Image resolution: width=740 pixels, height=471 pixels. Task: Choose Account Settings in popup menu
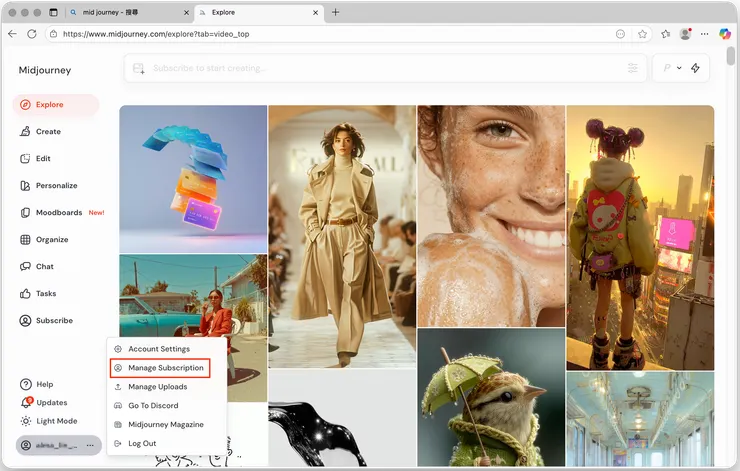pos(158,349)
